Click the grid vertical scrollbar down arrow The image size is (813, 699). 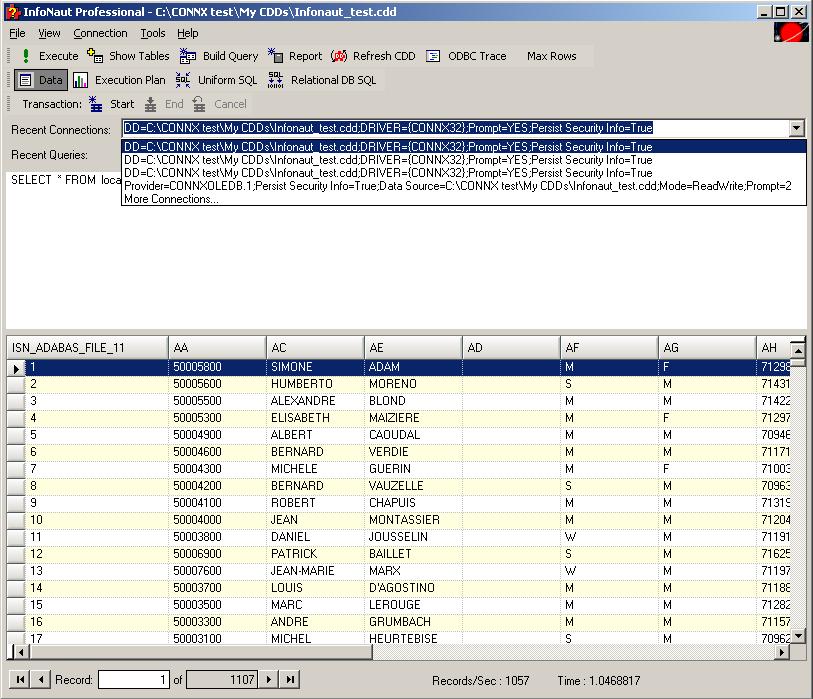pyautogui.click(x=798, y=635)
